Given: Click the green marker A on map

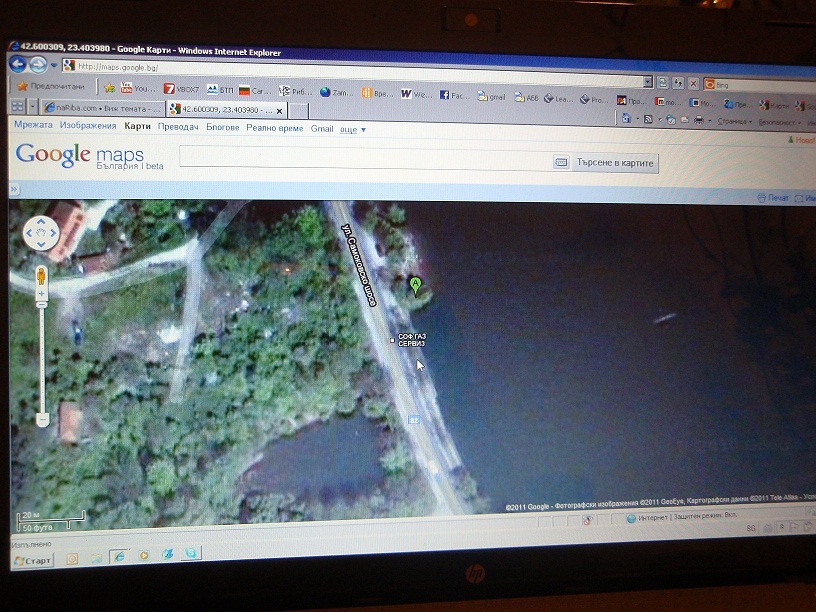Looking at the screenshot, I should pos(415,286).
